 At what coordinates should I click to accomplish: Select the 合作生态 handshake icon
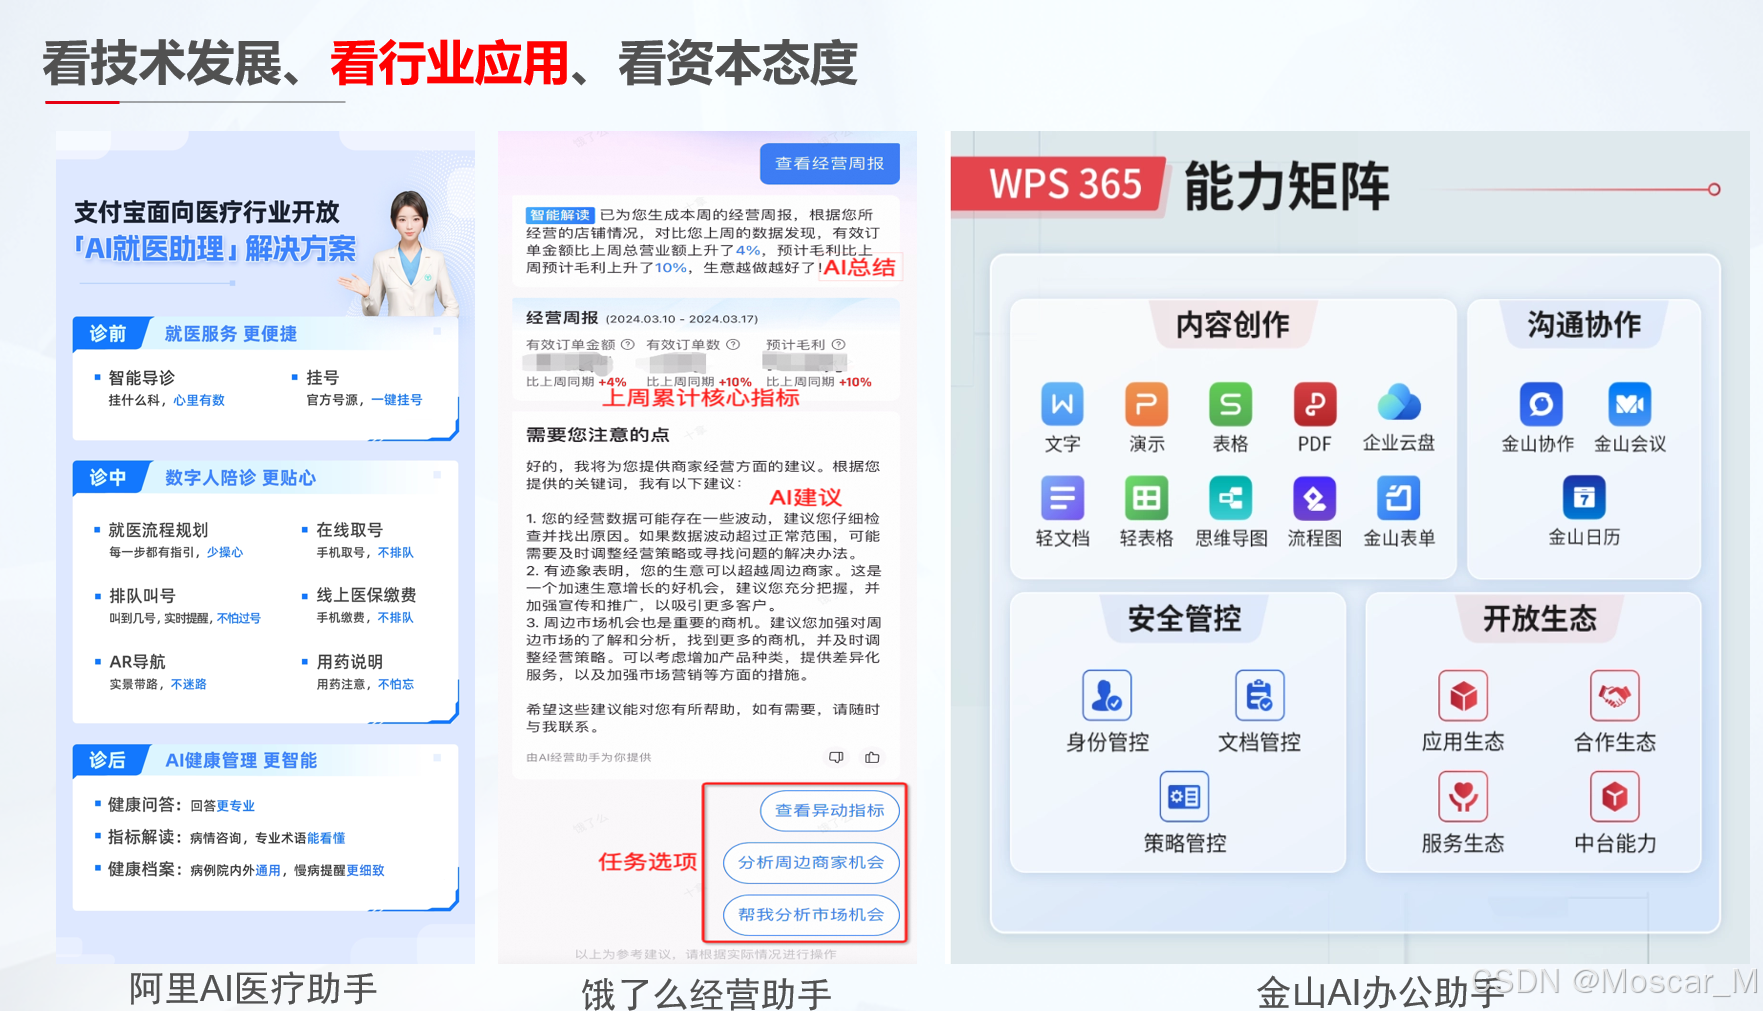point(1614,695)
